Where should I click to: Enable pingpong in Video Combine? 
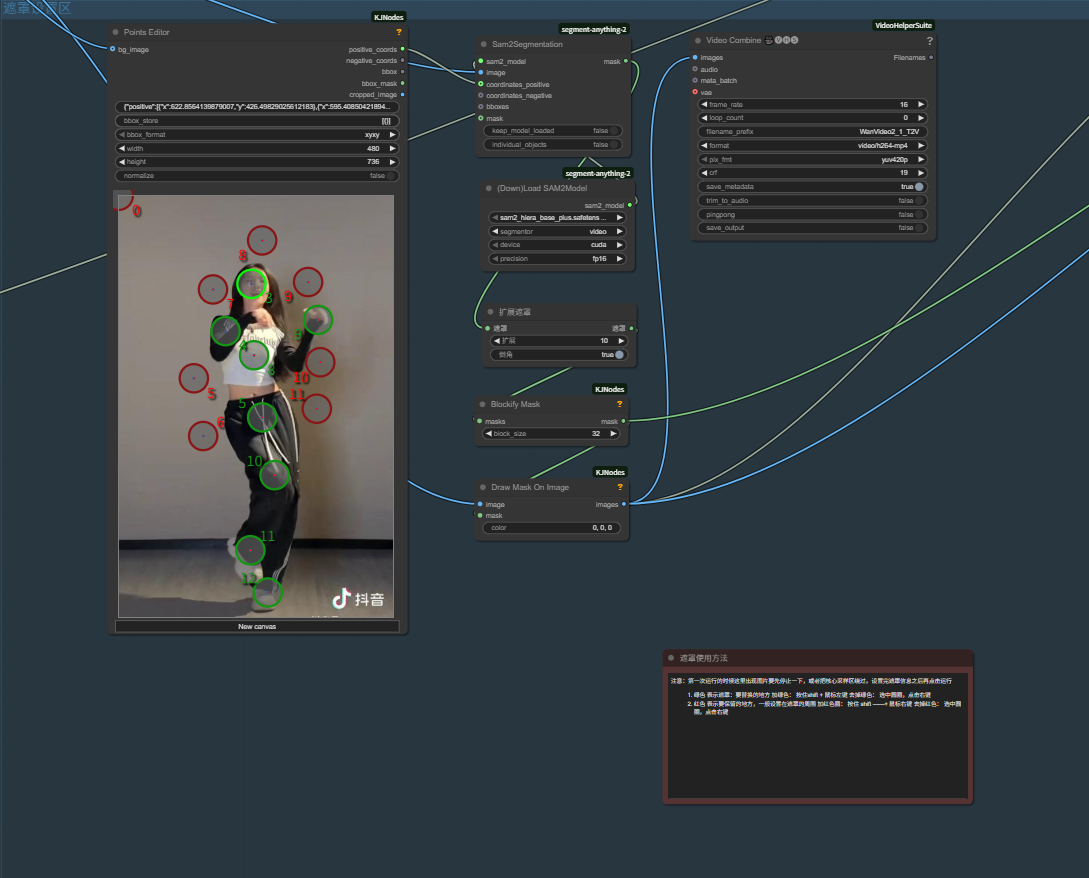pyautogui.click(x=919, y=215)
